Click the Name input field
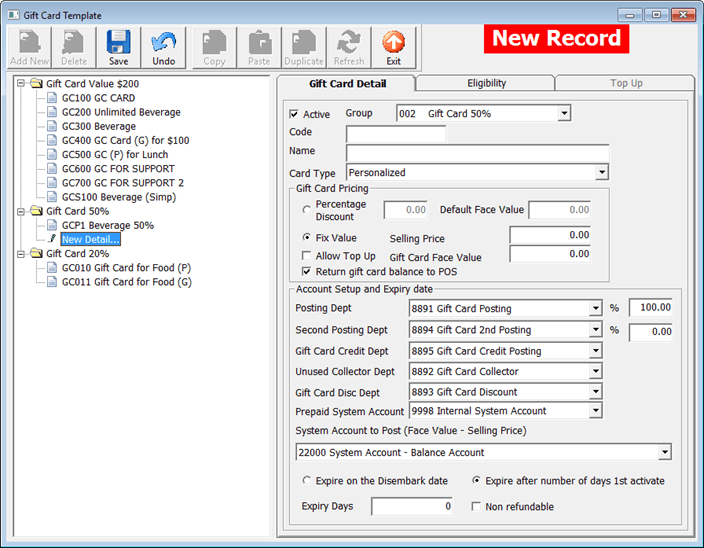704x548 pixels. coord(477,153)
